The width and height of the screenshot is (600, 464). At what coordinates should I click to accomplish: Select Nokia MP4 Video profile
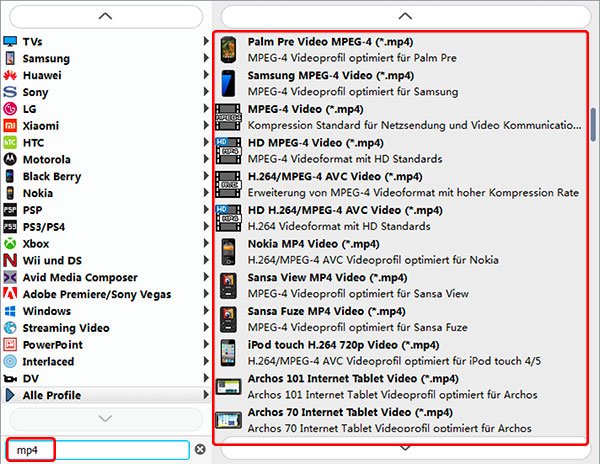[400, 252]
